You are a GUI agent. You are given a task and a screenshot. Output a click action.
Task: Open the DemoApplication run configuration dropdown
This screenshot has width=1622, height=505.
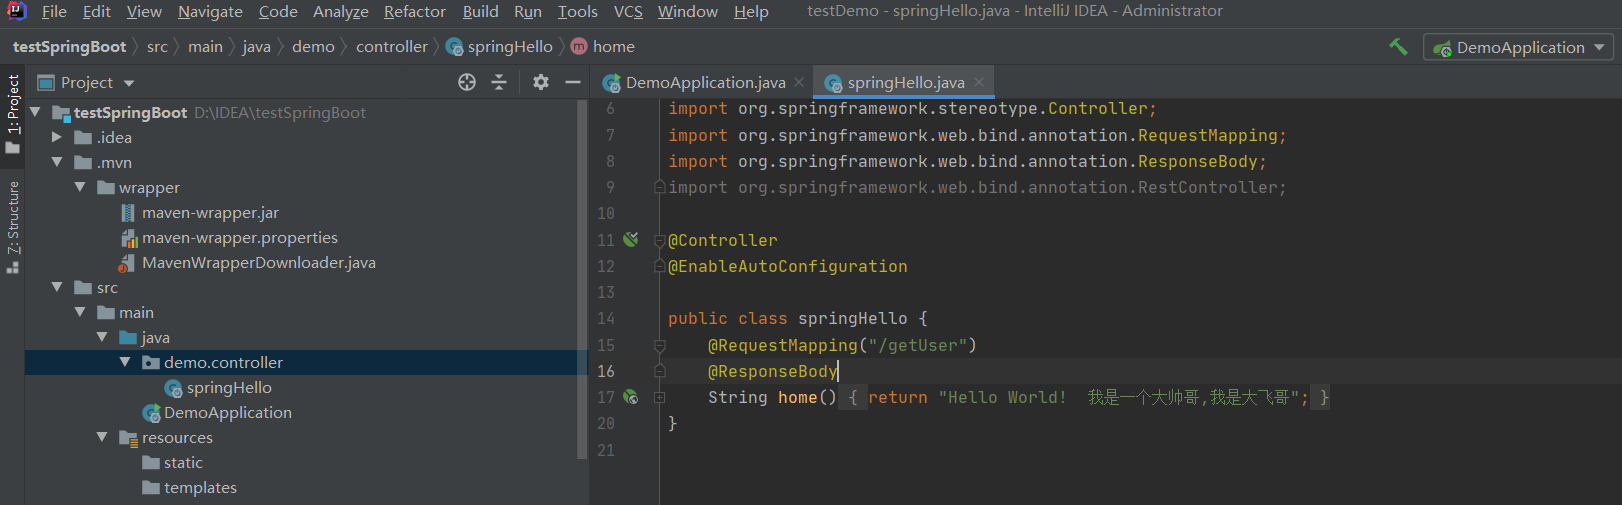1518,47
